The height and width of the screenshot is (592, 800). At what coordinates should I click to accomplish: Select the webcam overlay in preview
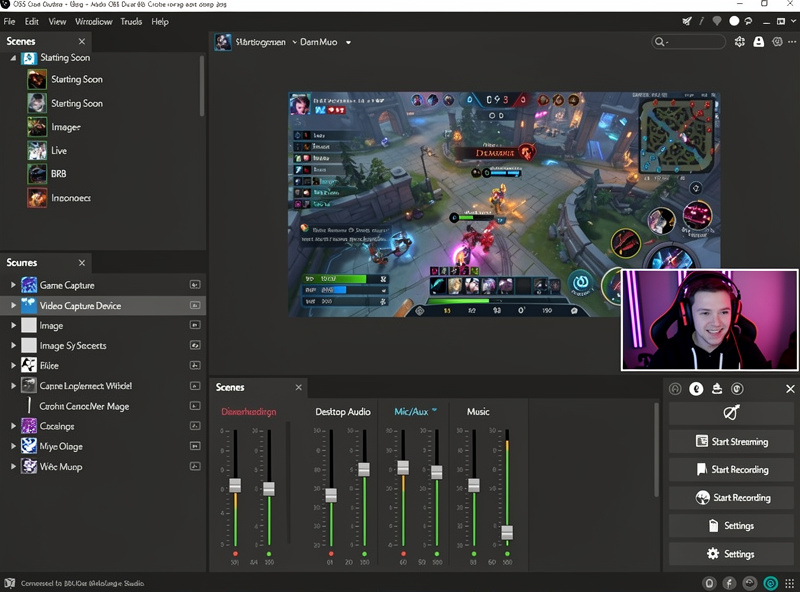(710, 320)
